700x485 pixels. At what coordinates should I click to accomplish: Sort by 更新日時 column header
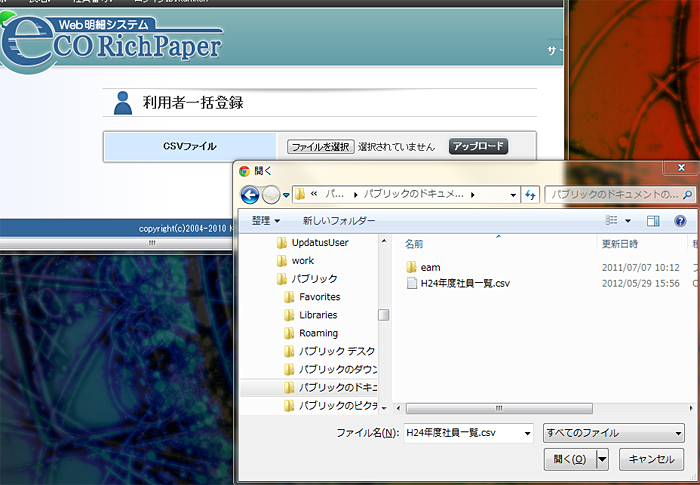tap(620, 244)
